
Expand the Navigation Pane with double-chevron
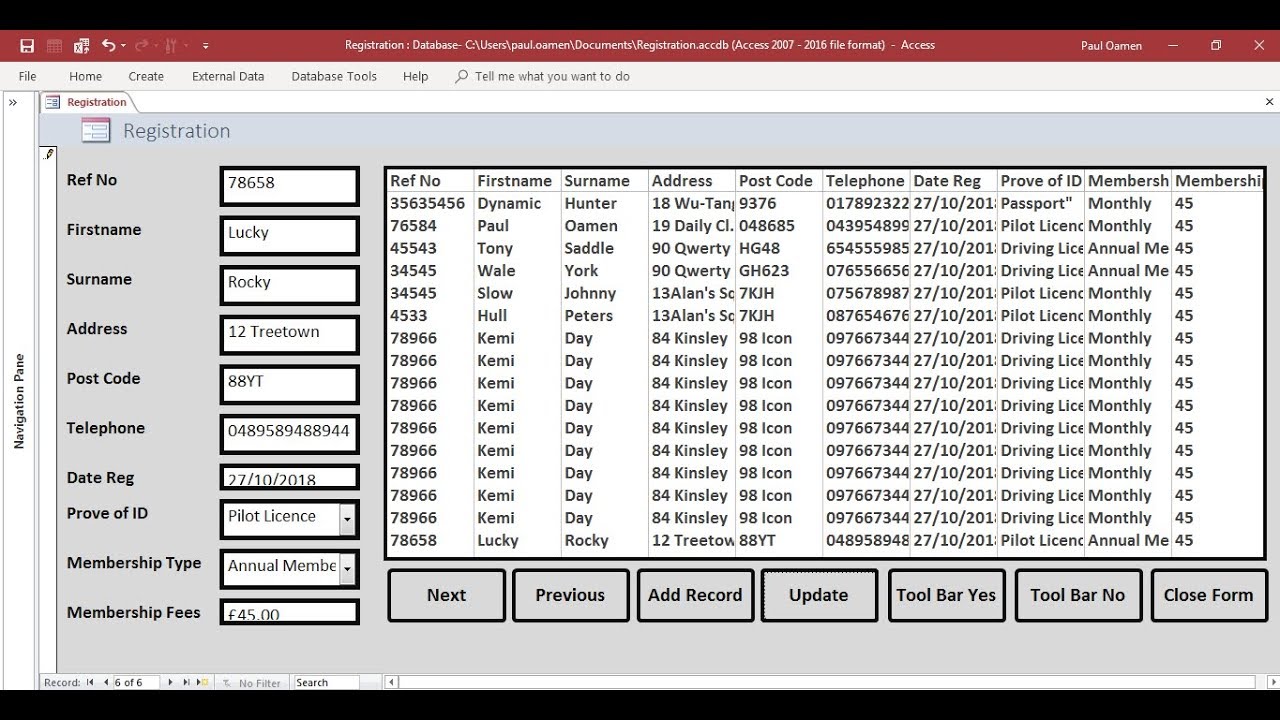coord(13,102)
